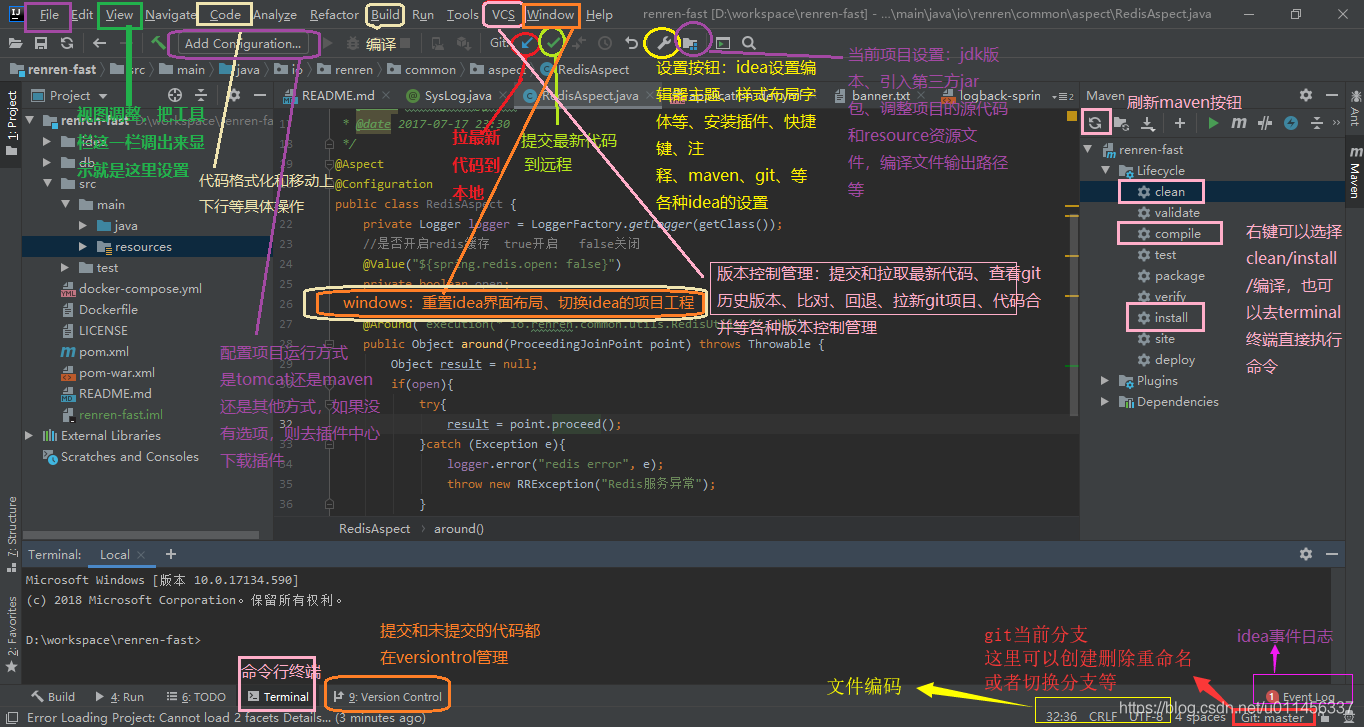Expand the java folder in Project tree
1364x727 pixels.
(x=84, y=226)
